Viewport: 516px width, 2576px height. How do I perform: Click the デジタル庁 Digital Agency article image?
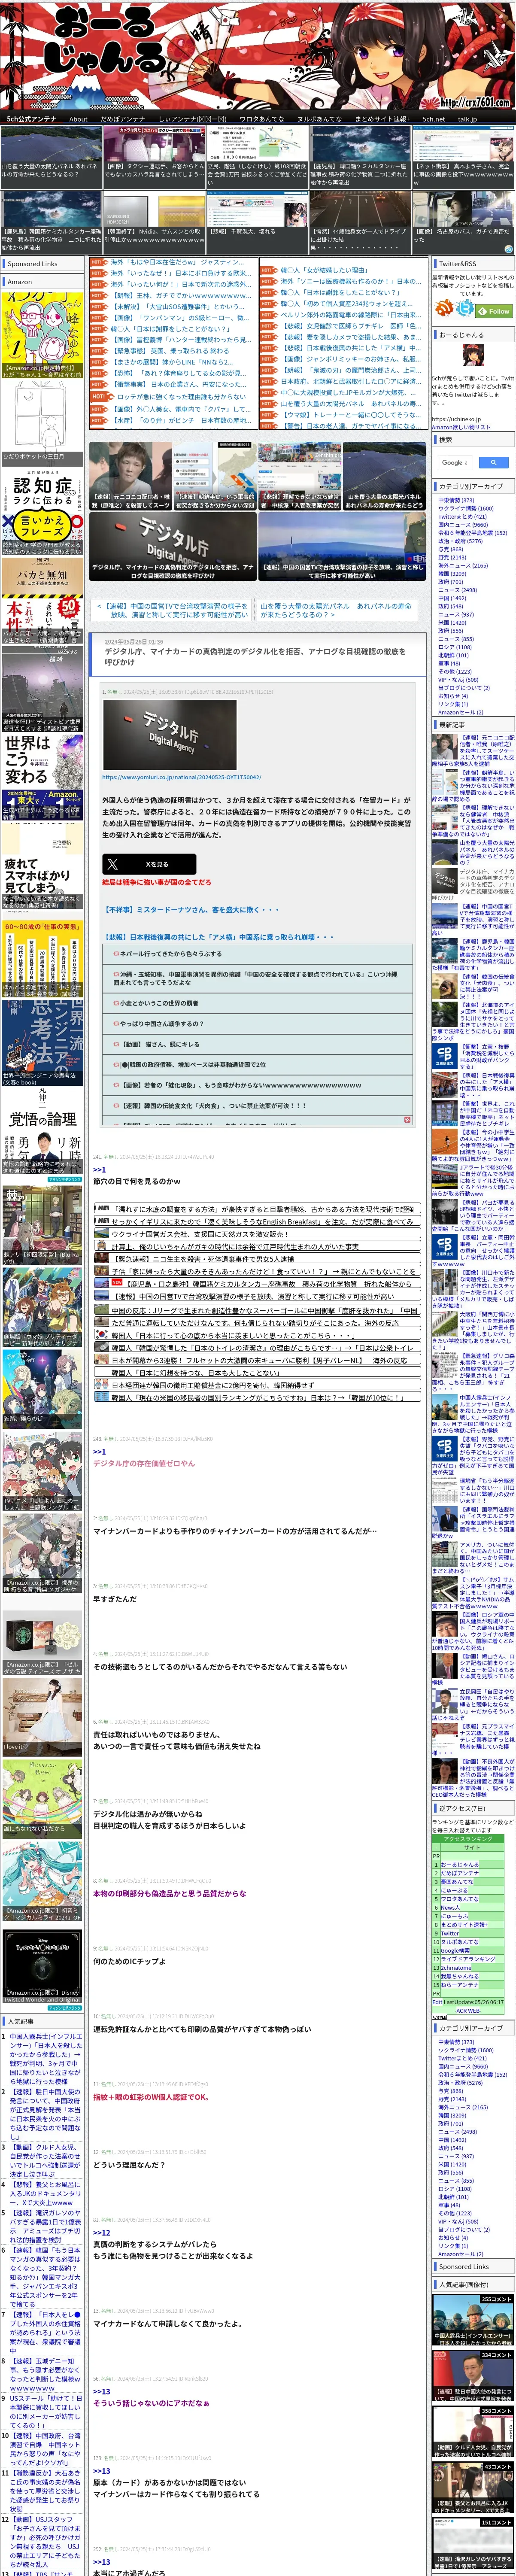click(x=169, y=734)
